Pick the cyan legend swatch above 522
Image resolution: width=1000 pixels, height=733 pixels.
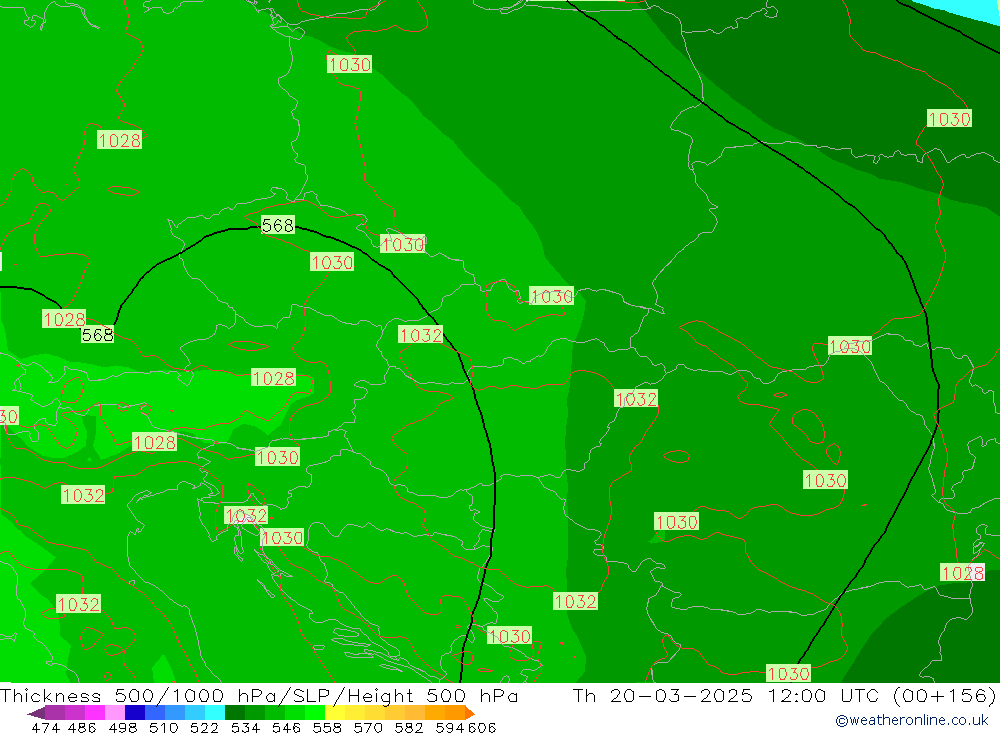coord(215,713)
